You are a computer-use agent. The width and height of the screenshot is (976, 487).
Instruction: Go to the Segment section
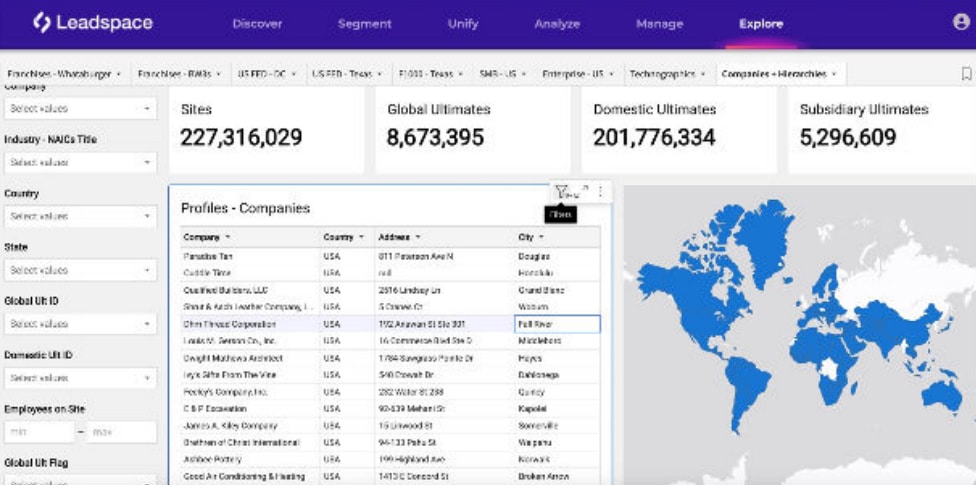click(364, 24)
